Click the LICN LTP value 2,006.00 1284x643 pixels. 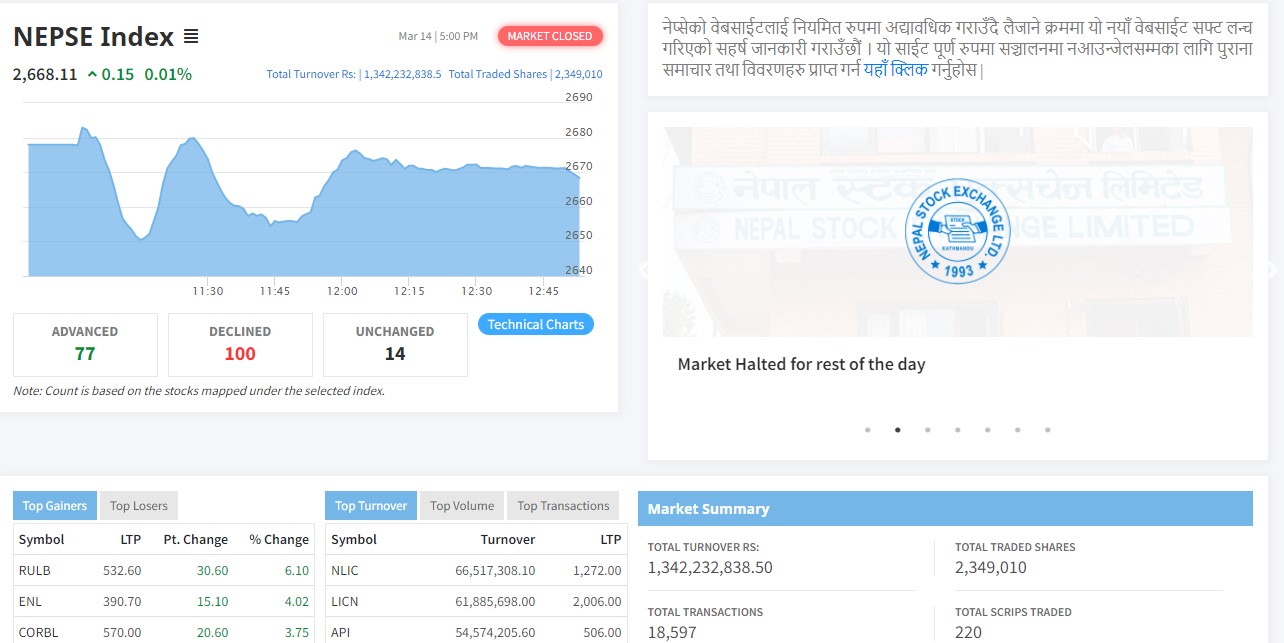[x=597, y=601]
